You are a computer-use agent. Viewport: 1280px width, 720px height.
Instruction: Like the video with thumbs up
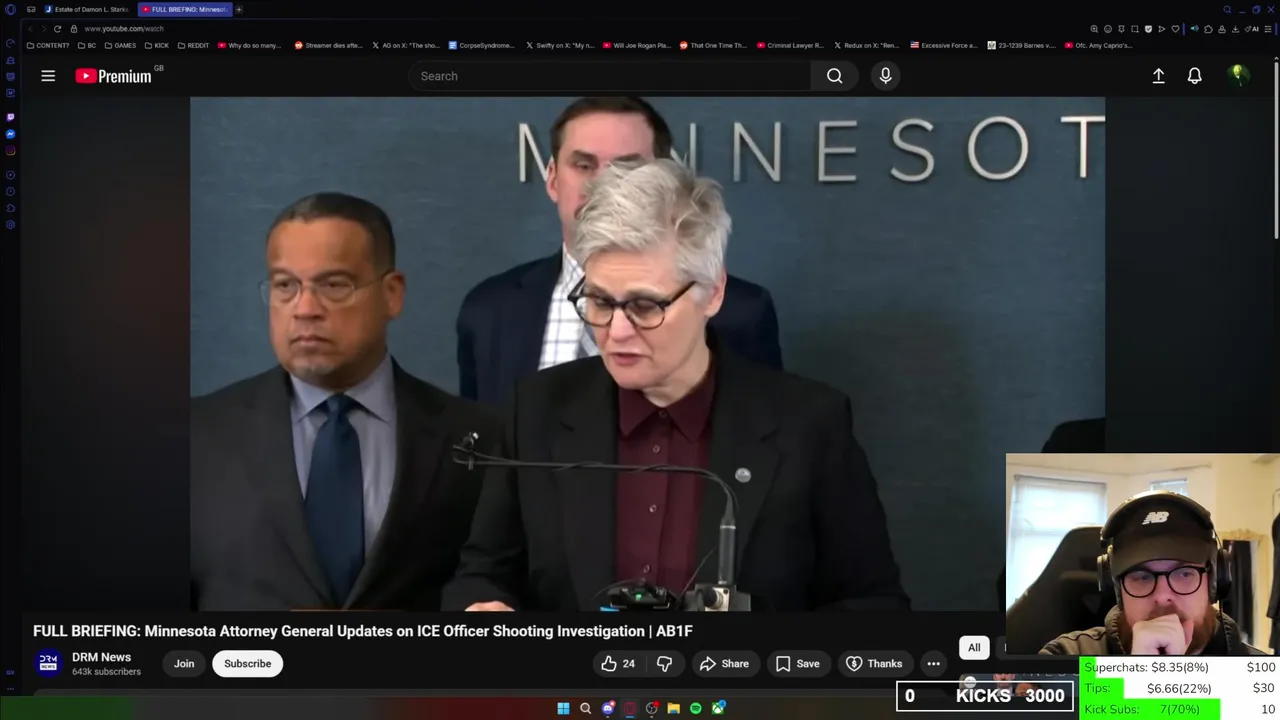coord(618,663)
